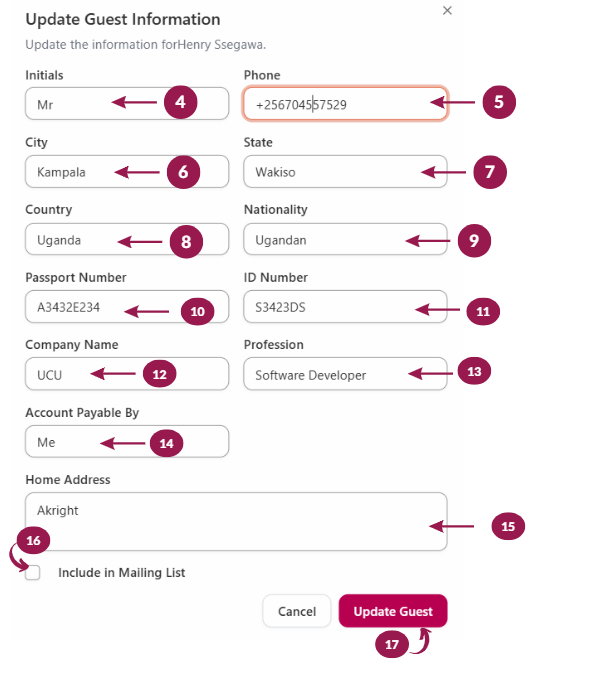
Task: Click the number 4 annotation badge
Action: (180, 102)
